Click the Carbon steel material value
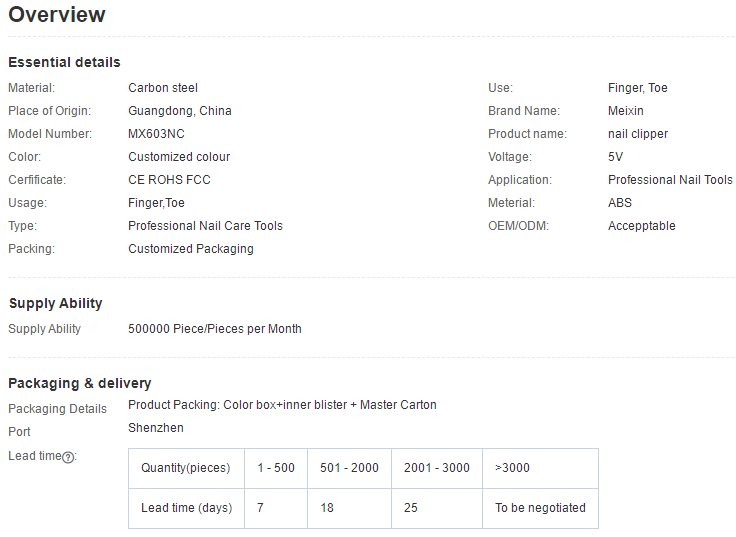Image resolution: width=736 pixels, height=537 pixels. coord(163,88)
